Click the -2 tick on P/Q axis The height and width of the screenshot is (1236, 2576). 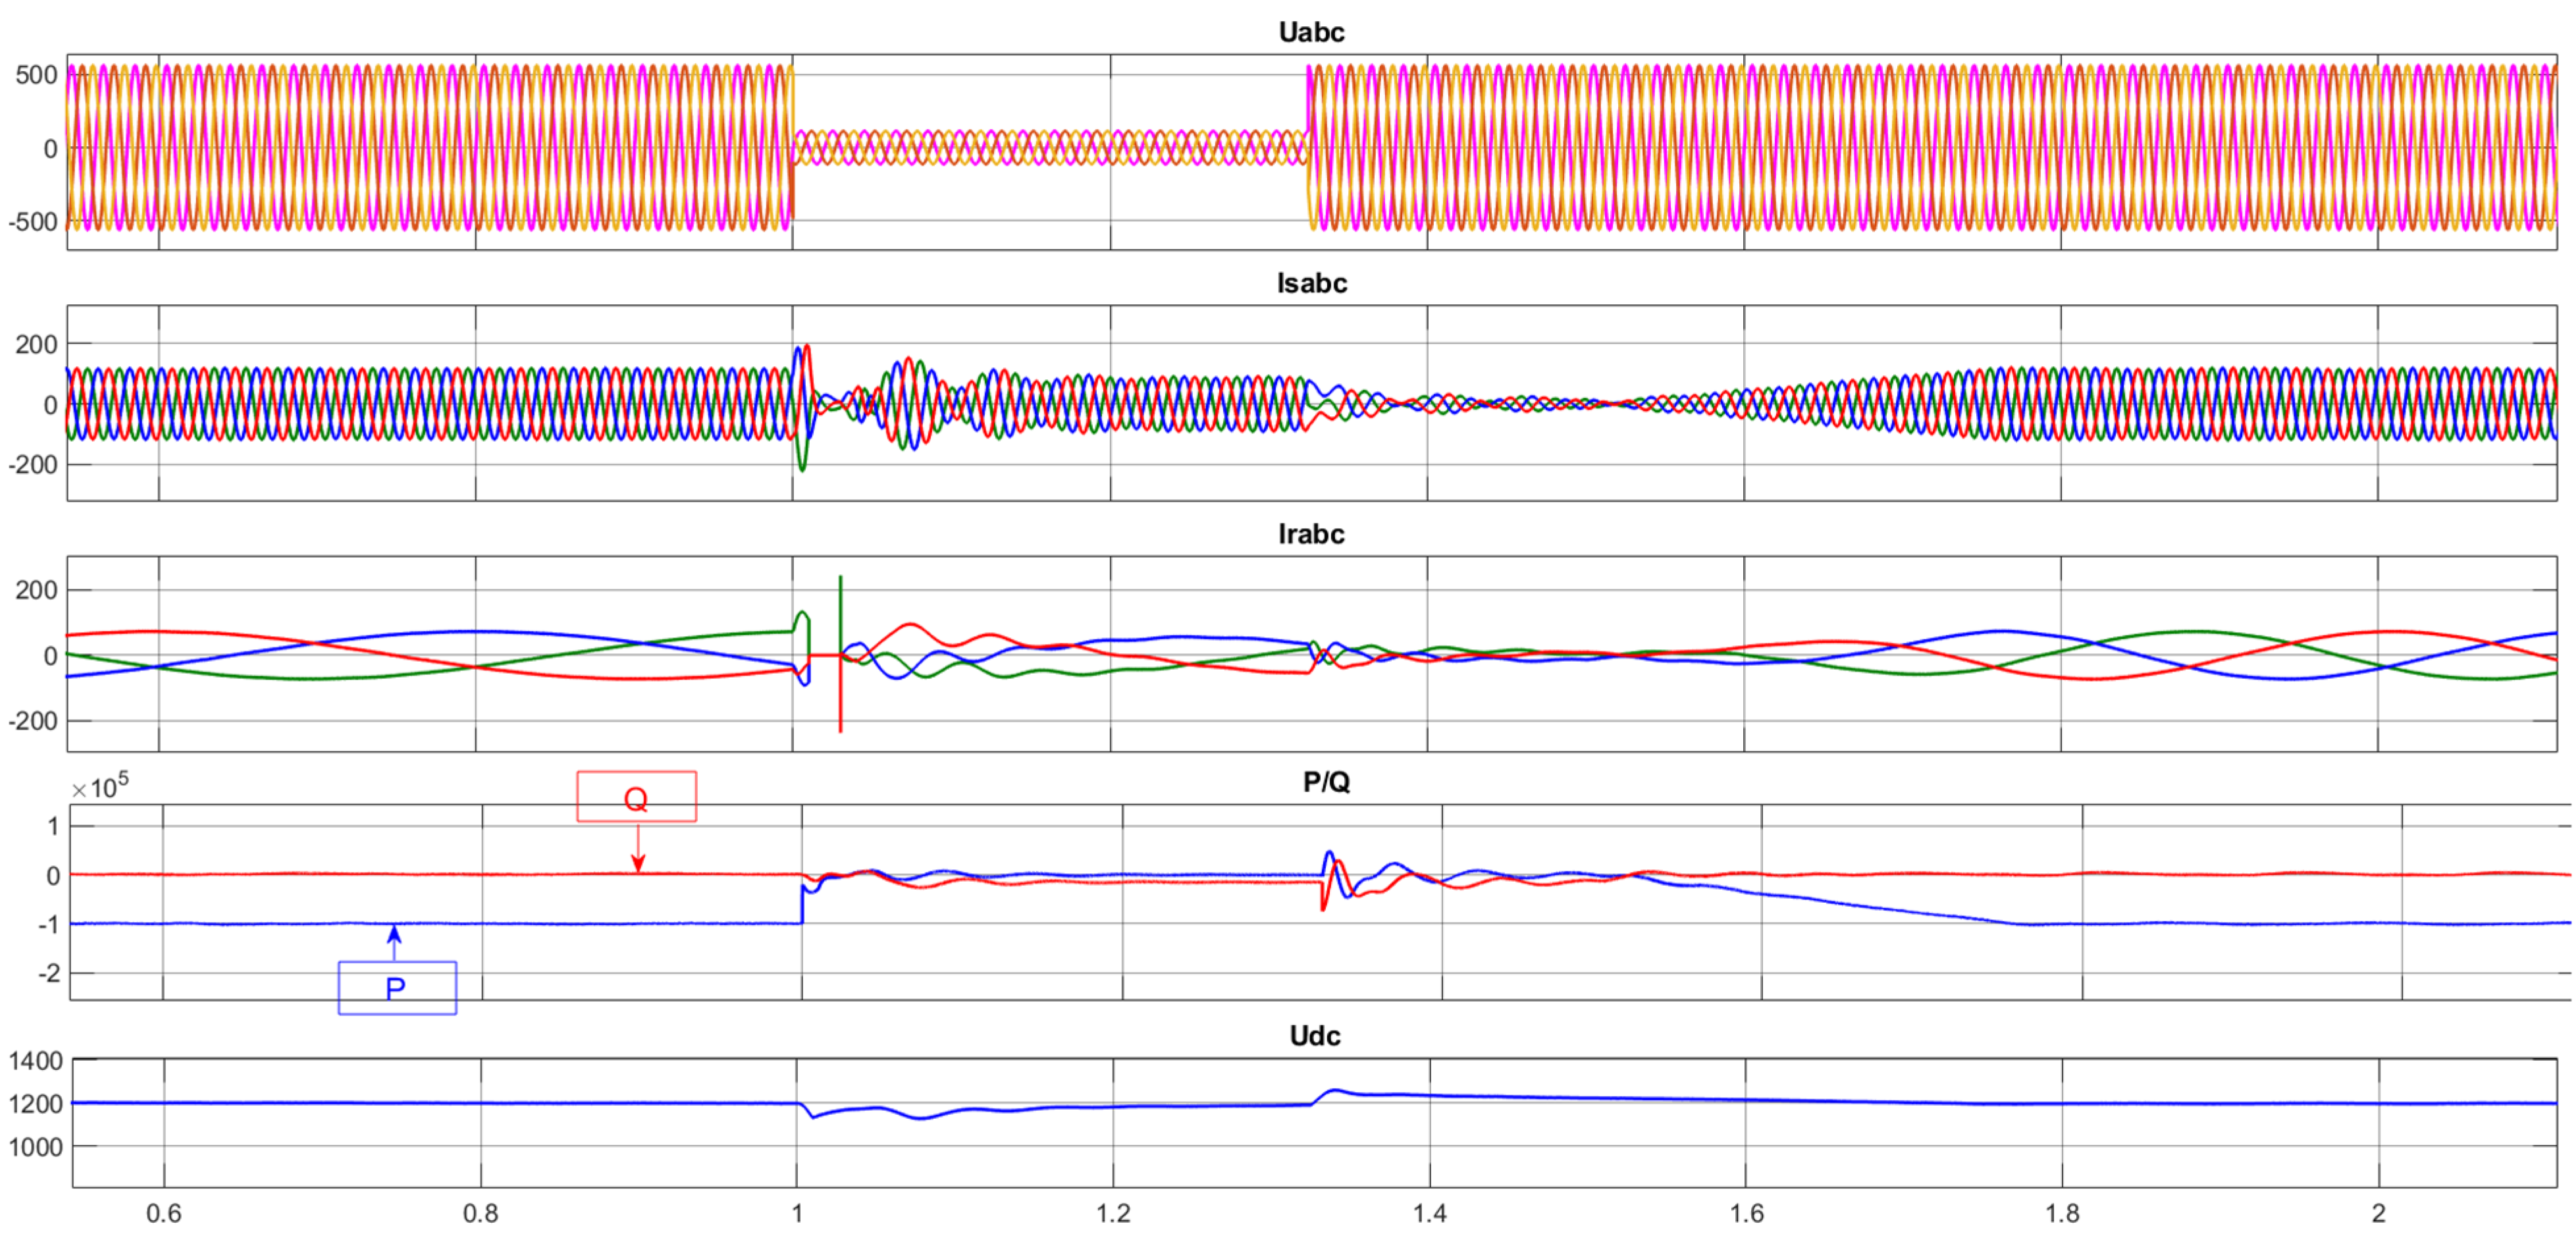pyautogui.click(x=48, y=973)
